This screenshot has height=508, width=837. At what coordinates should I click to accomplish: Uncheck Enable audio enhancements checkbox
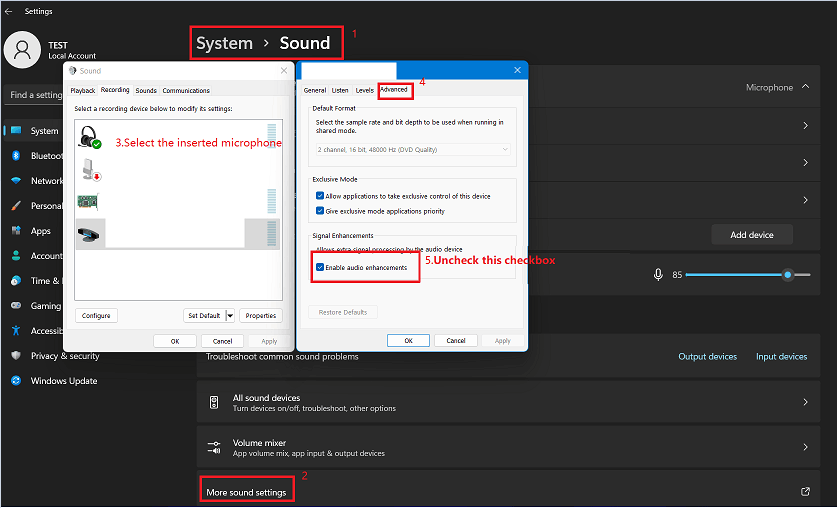click(x=320, y=267)
